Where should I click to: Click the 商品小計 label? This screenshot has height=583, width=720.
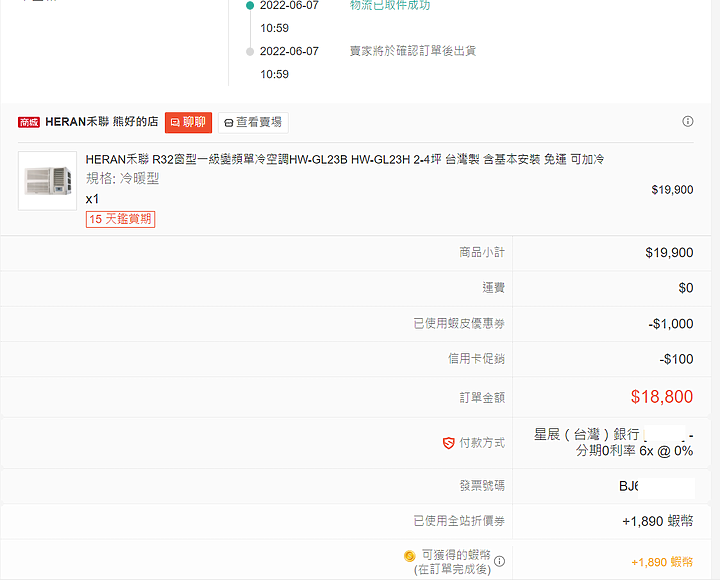(x=482, y=252)
